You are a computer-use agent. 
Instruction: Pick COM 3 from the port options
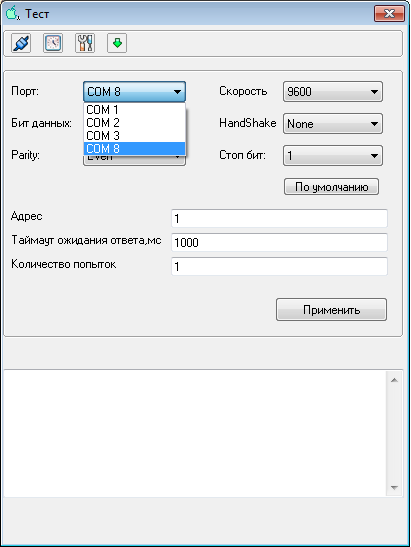[x=134, y=136]
